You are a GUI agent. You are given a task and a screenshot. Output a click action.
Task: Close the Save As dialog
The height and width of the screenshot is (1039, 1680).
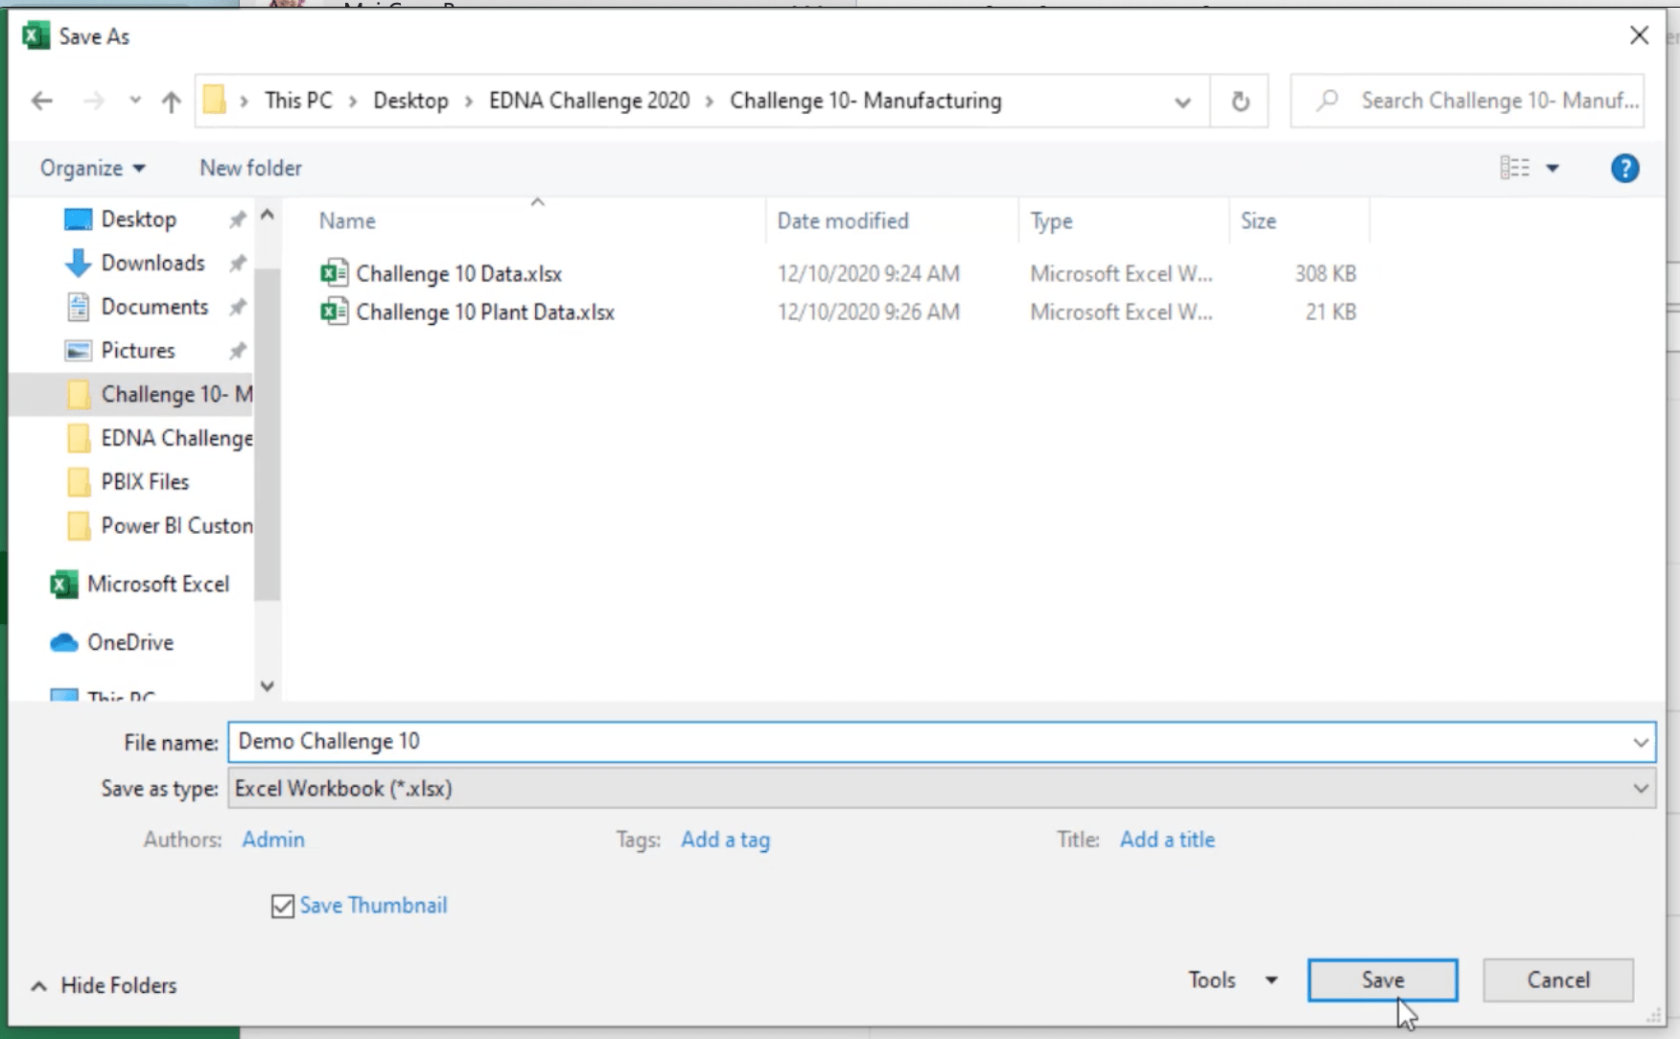[1639, 36]
